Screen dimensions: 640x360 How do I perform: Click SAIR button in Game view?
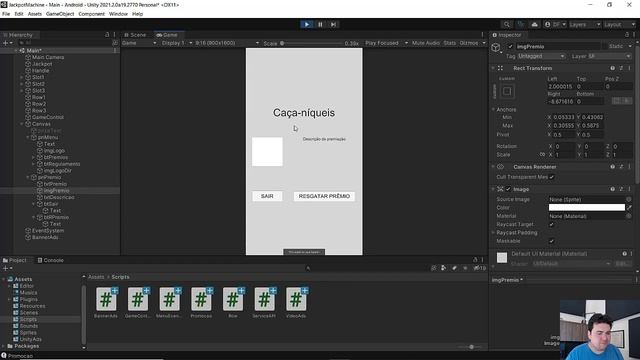(x=267, y=196)
